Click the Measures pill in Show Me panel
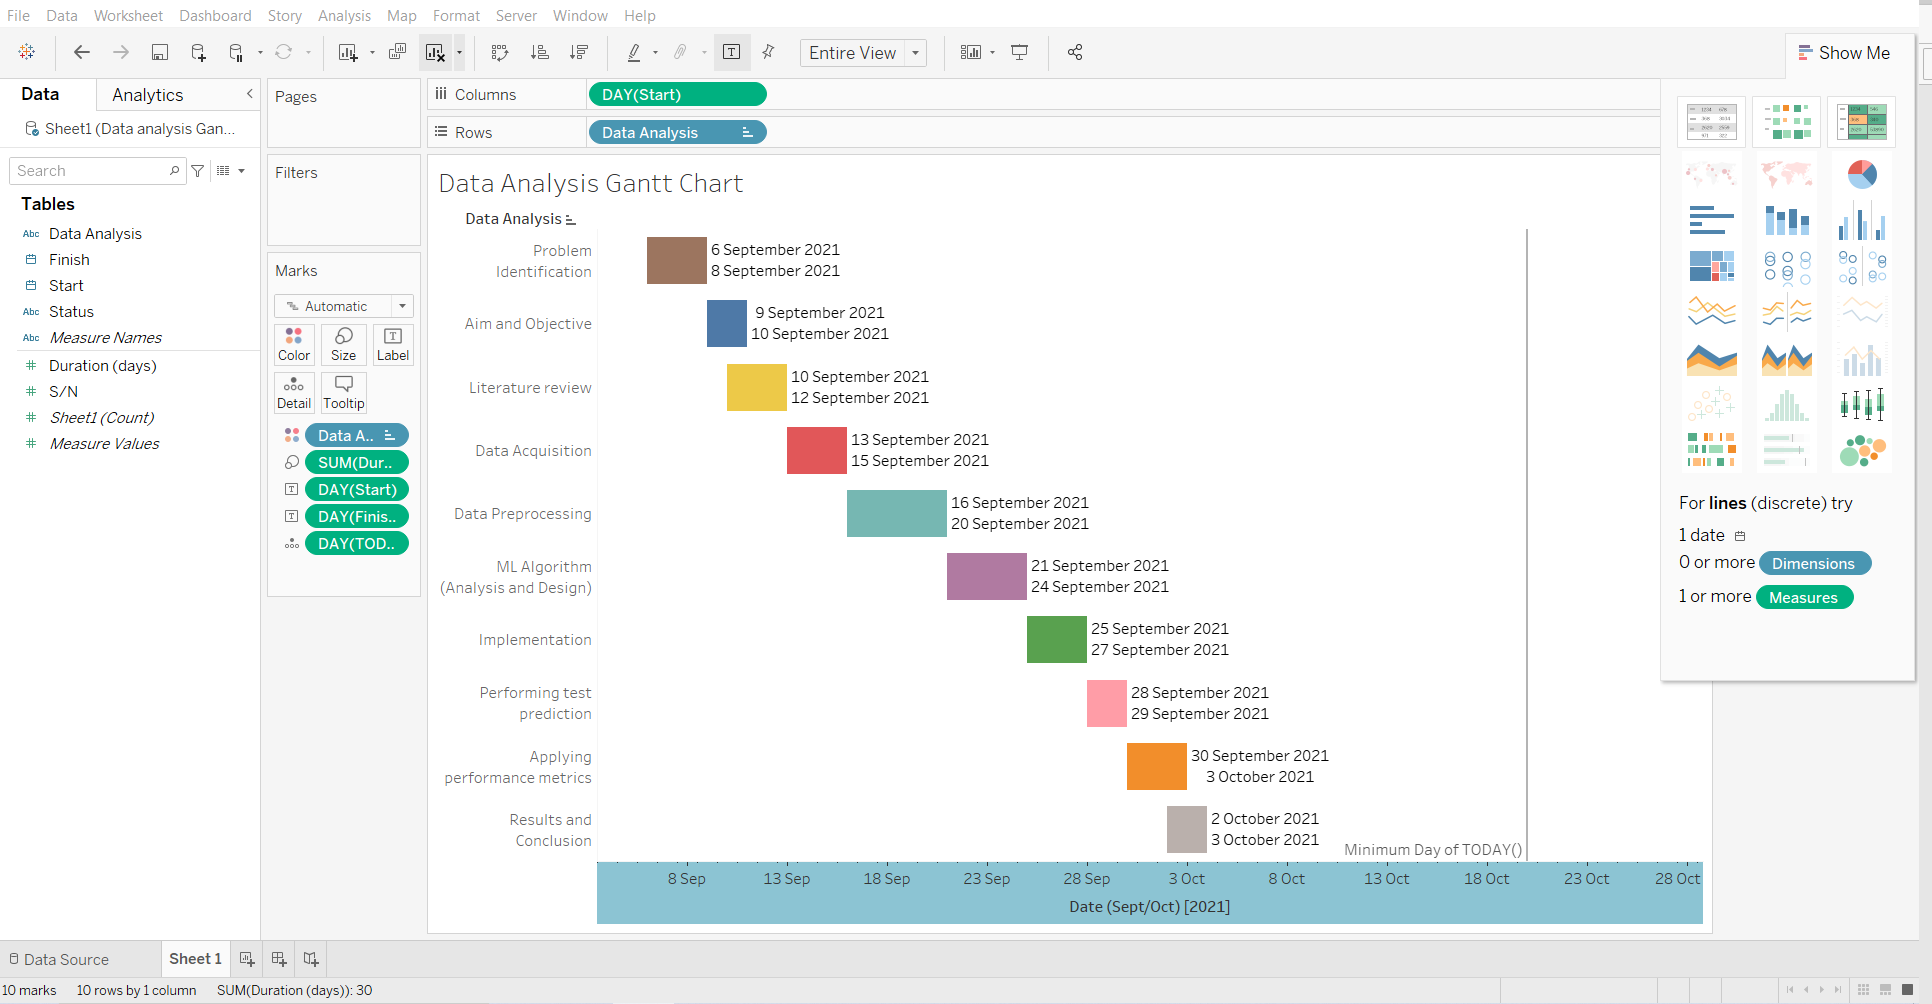 (x=1804, y=597)
